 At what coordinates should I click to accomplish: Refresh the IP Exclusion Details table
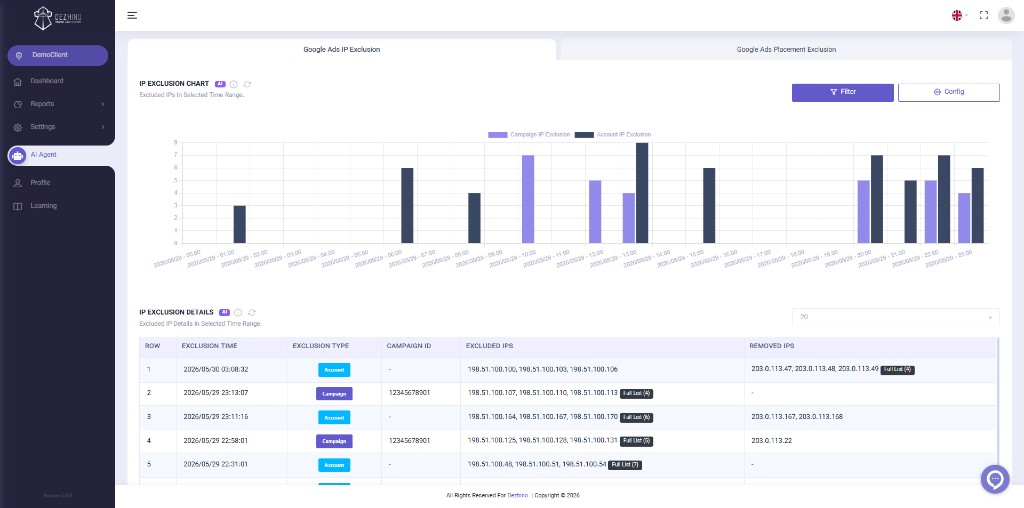pyautogui.click(x=252, y=313)
